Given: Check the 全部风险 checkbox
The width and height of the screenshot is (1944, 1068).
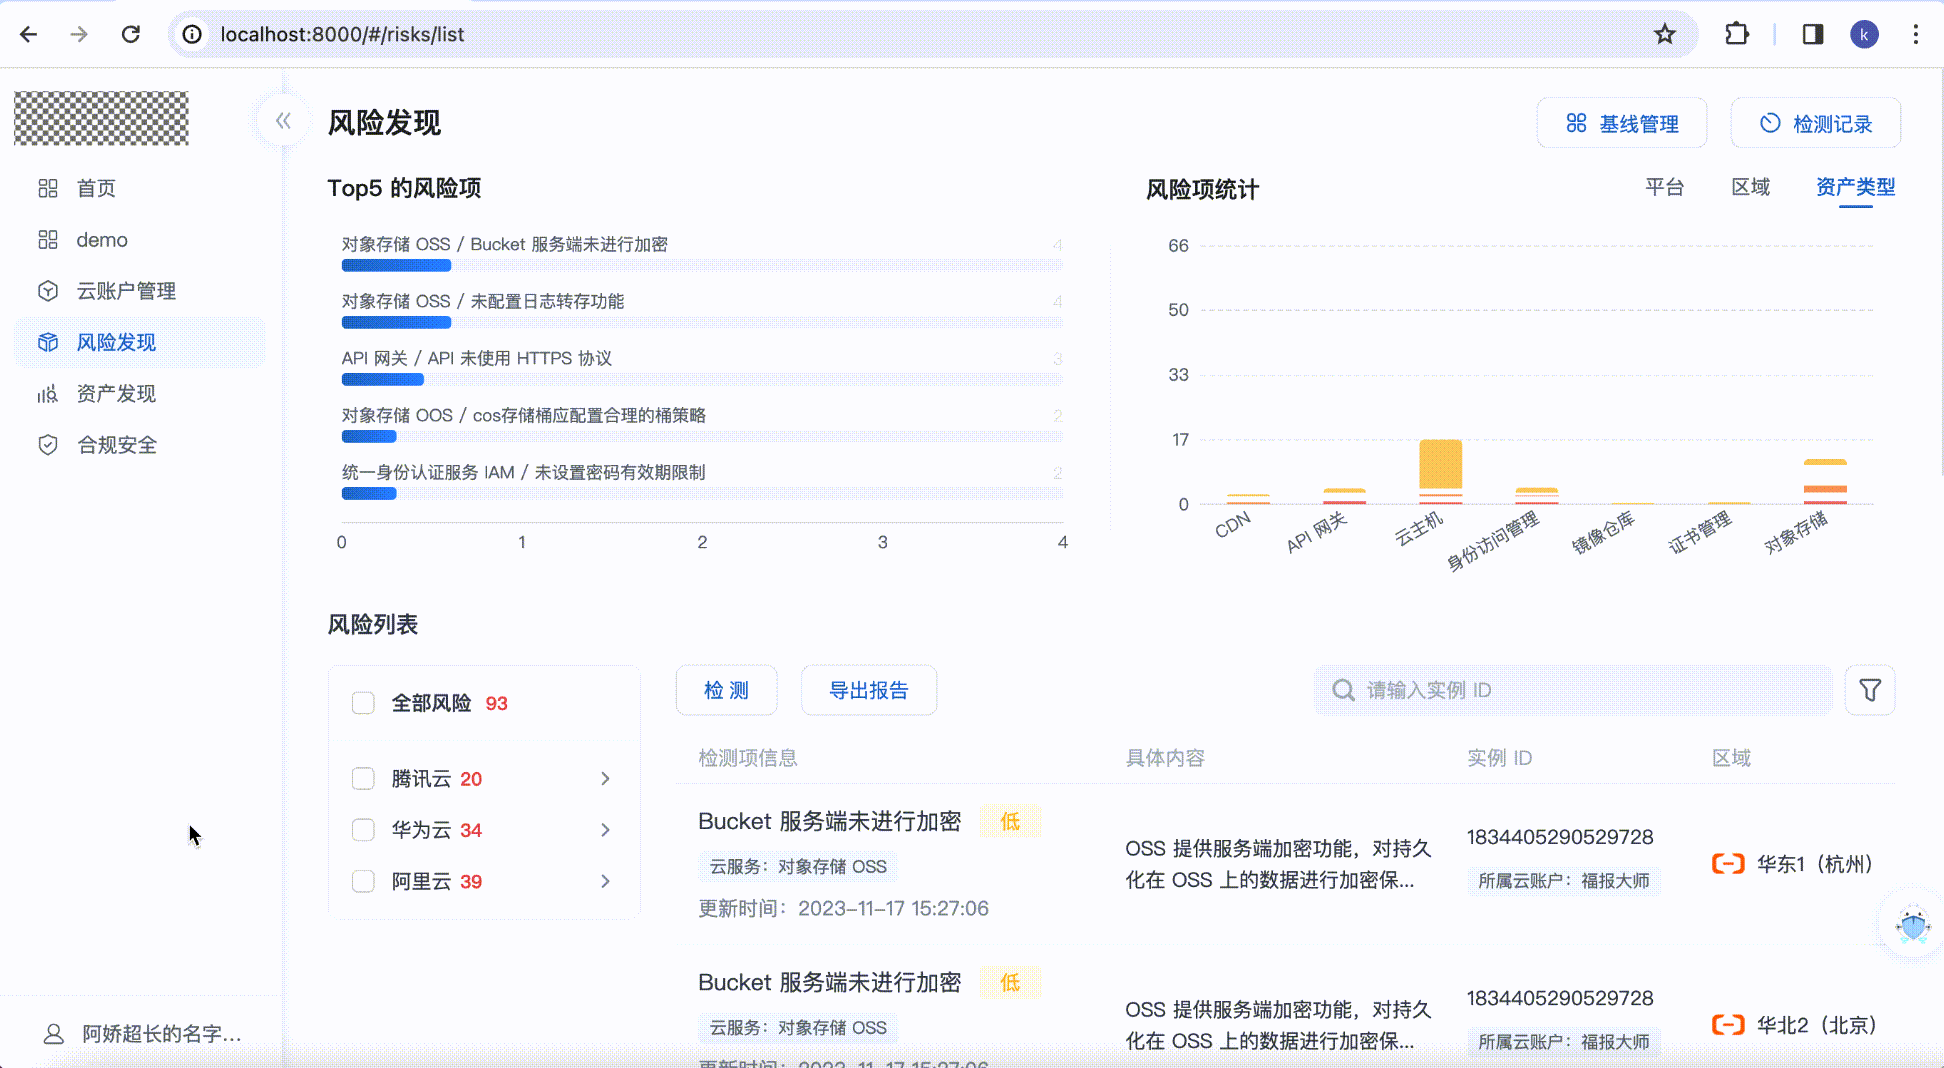Looking at the screenshot, I should 363,703.
